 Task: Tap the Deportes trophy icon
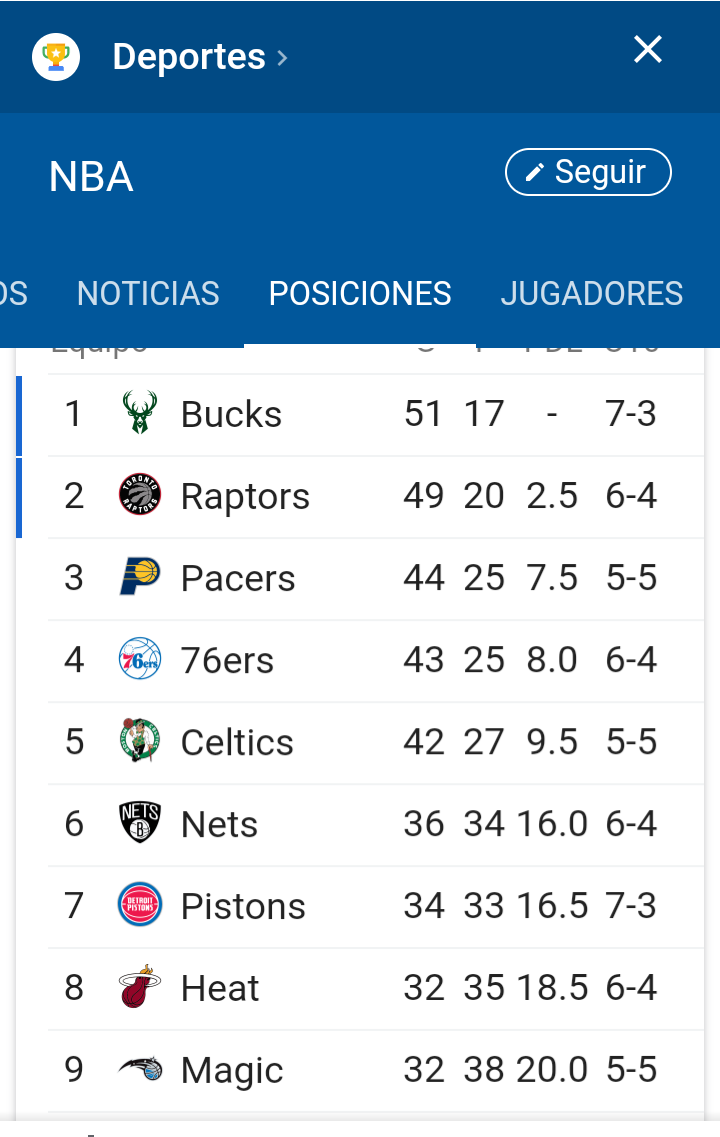pos(56,56)
